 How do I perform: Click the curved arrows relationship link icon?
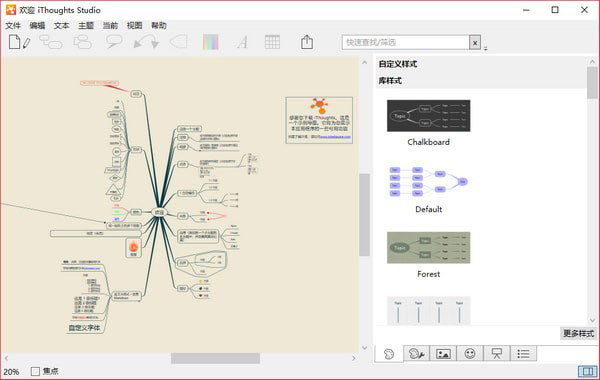146,42
